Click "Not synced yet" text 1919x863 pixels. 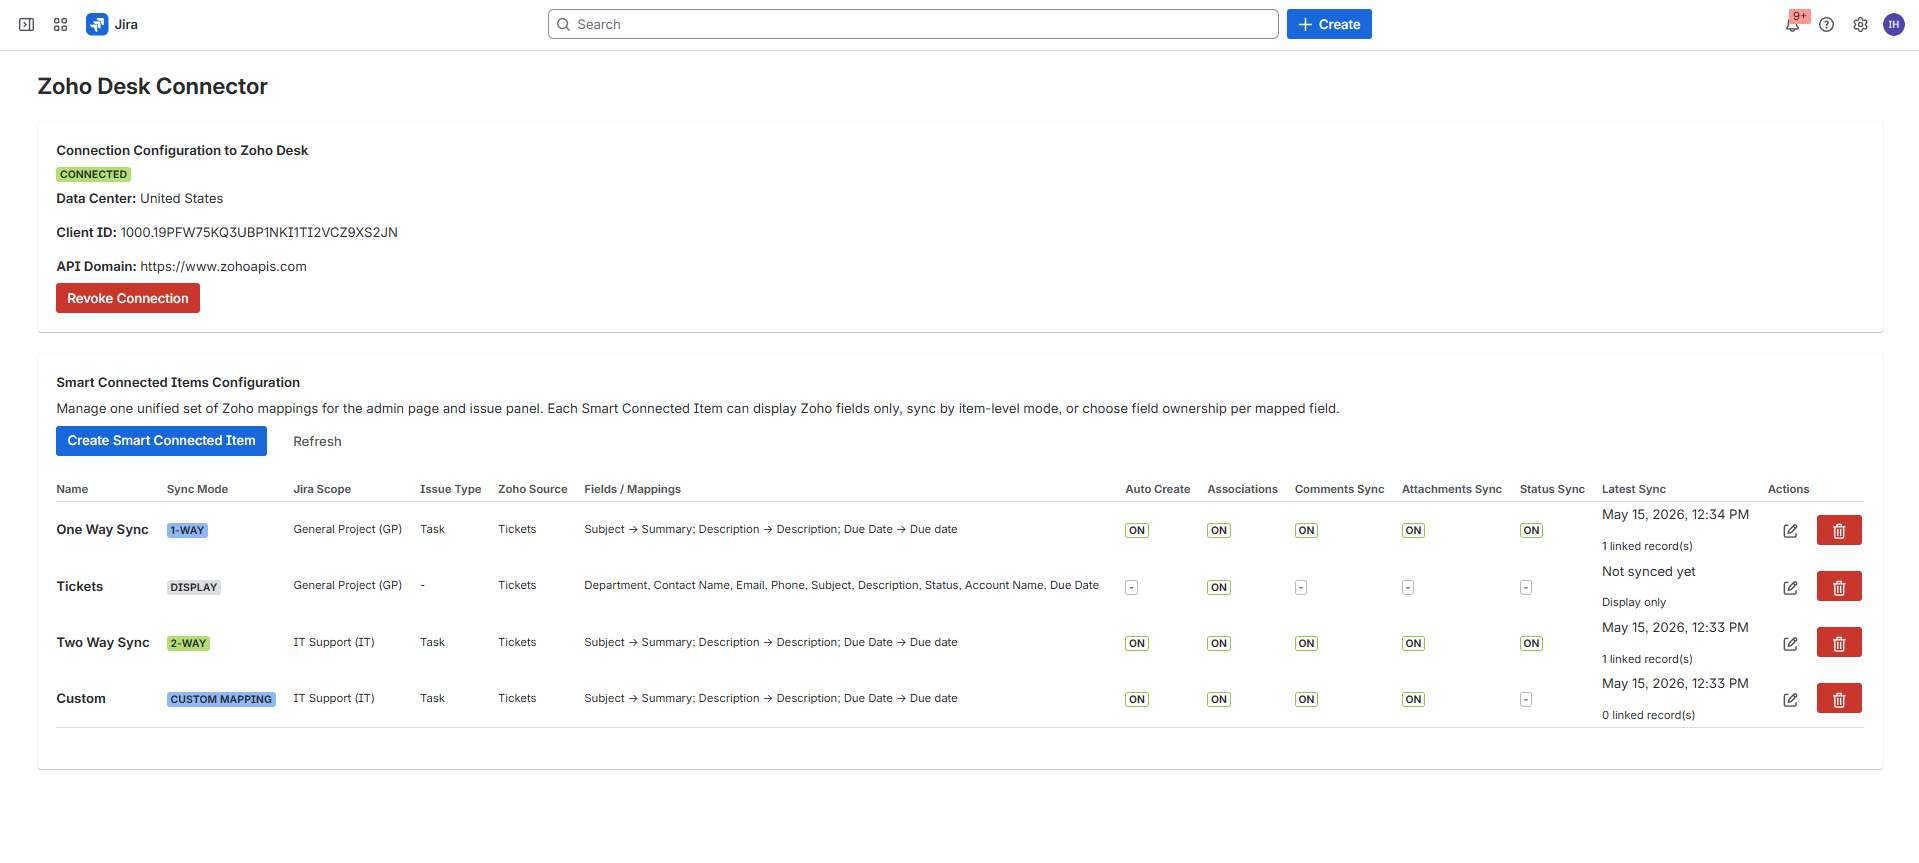point(1648,572)
